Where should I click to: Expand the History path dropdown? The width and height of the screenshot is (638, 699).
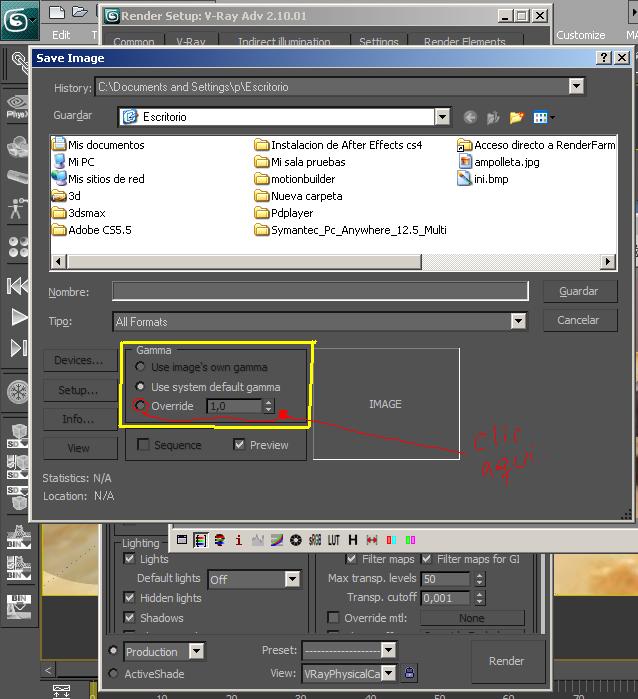(x=576, y=86)
